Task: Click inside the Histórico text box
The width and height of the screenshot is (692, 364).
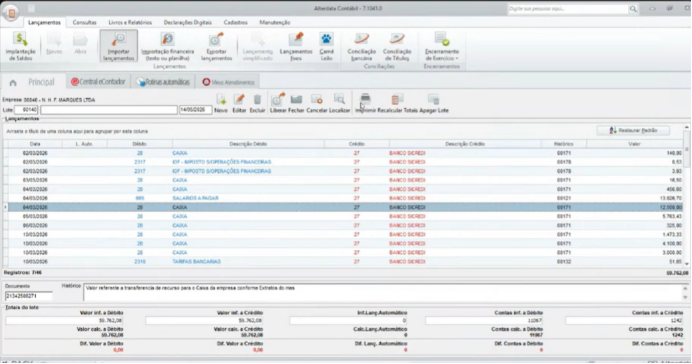Action: tap(382, 293)
